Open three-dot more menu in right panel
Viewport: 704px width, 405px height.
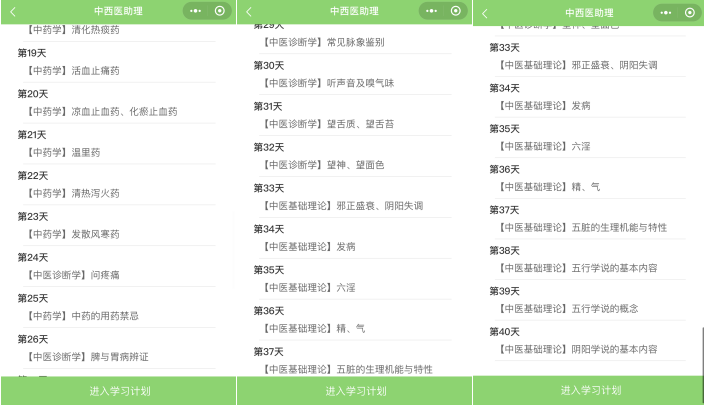pyautogui.click(x=668, y=11)
